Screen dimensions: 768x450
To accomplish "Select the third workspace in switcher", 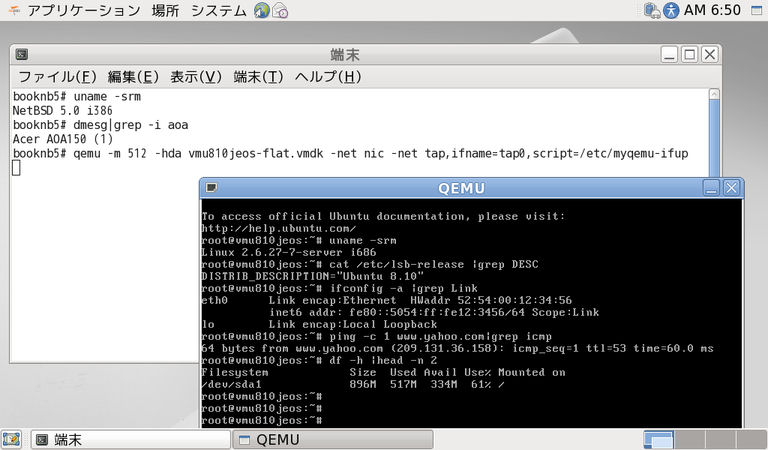I will coord(720,440).
